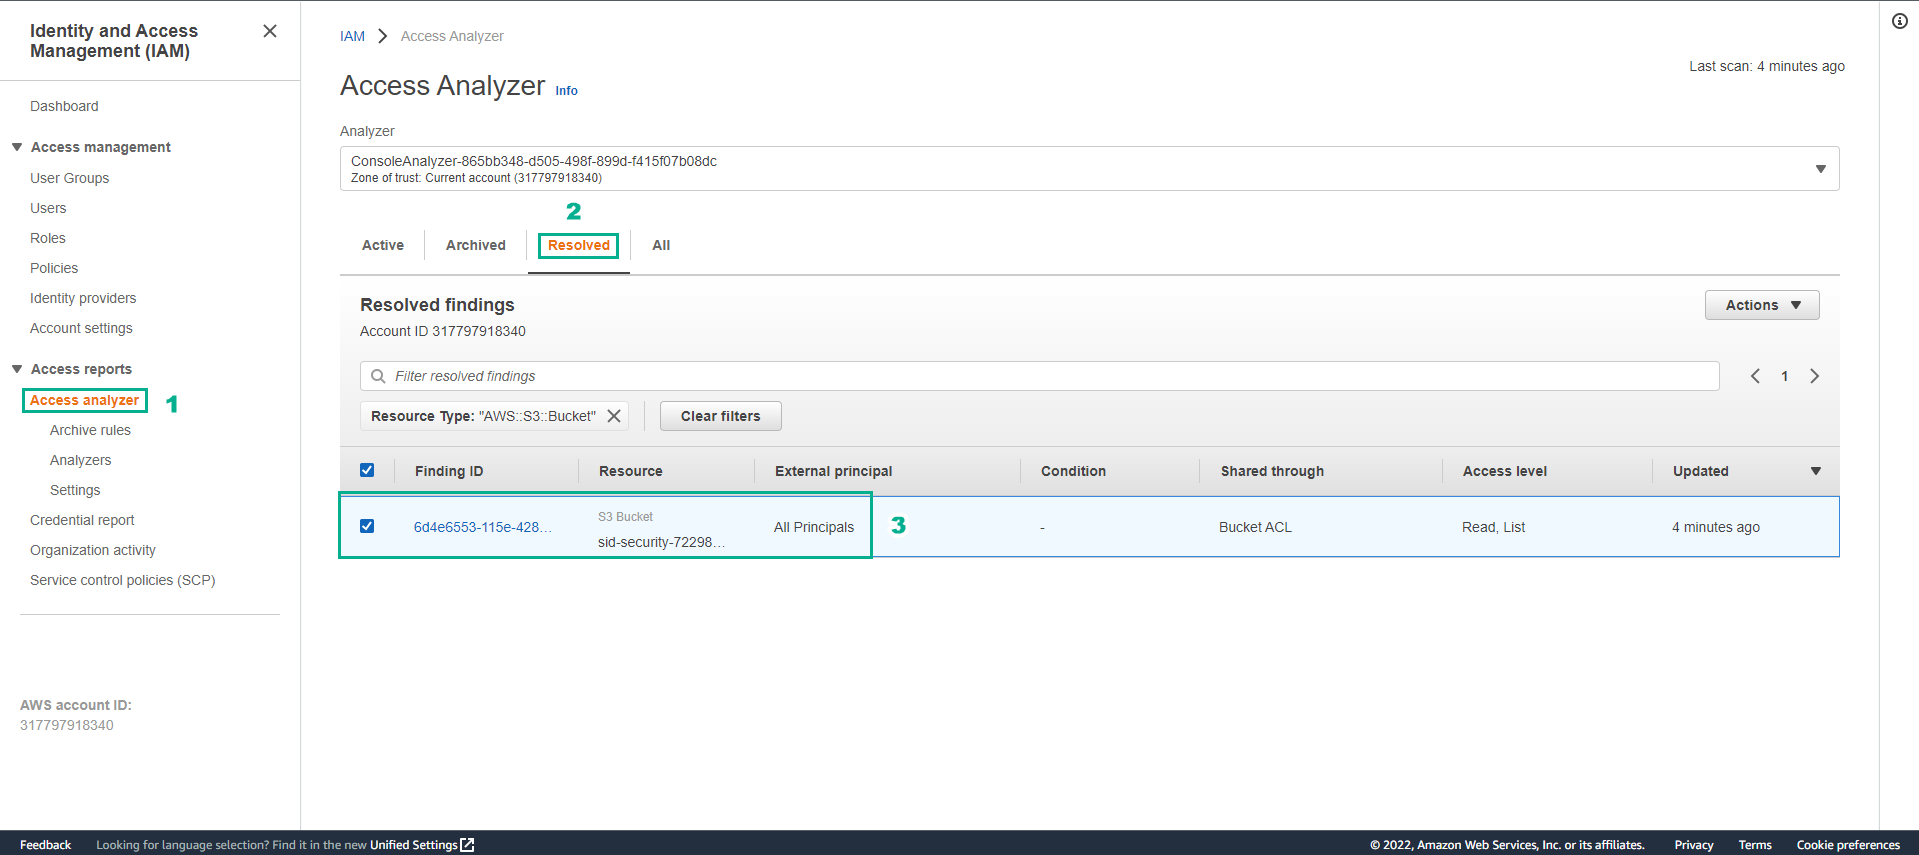
Task: Toggle the select-all findings checkbox
Action: pos(367,470)
